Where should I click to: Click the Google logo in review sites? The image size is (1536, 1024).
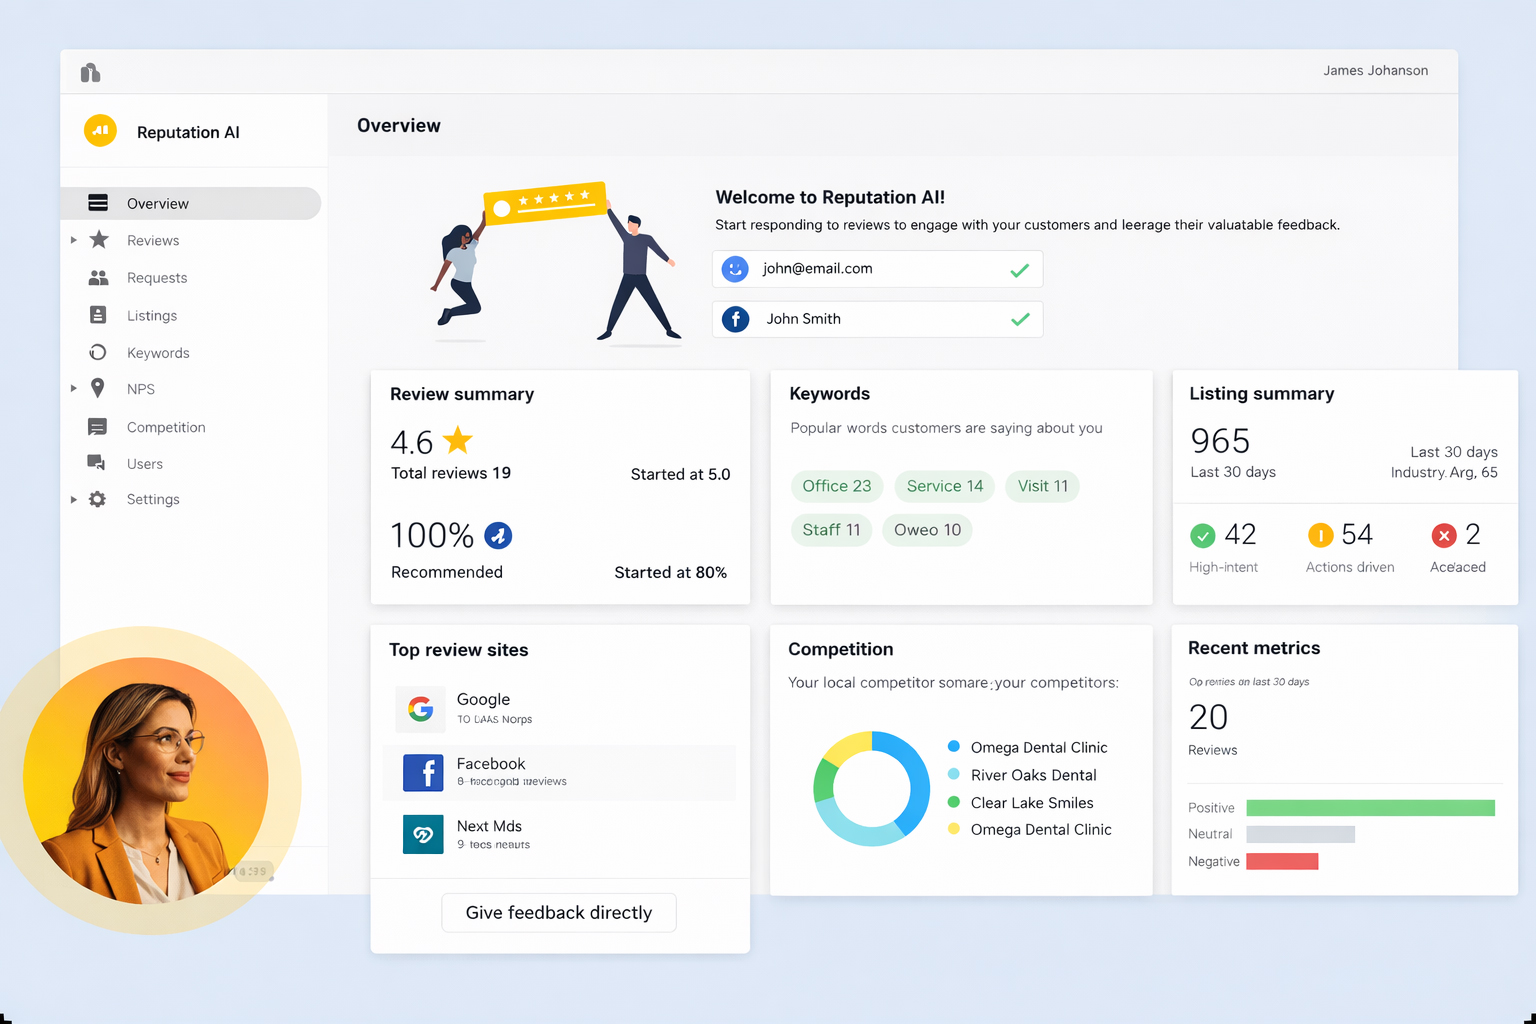tap(421, 709)
